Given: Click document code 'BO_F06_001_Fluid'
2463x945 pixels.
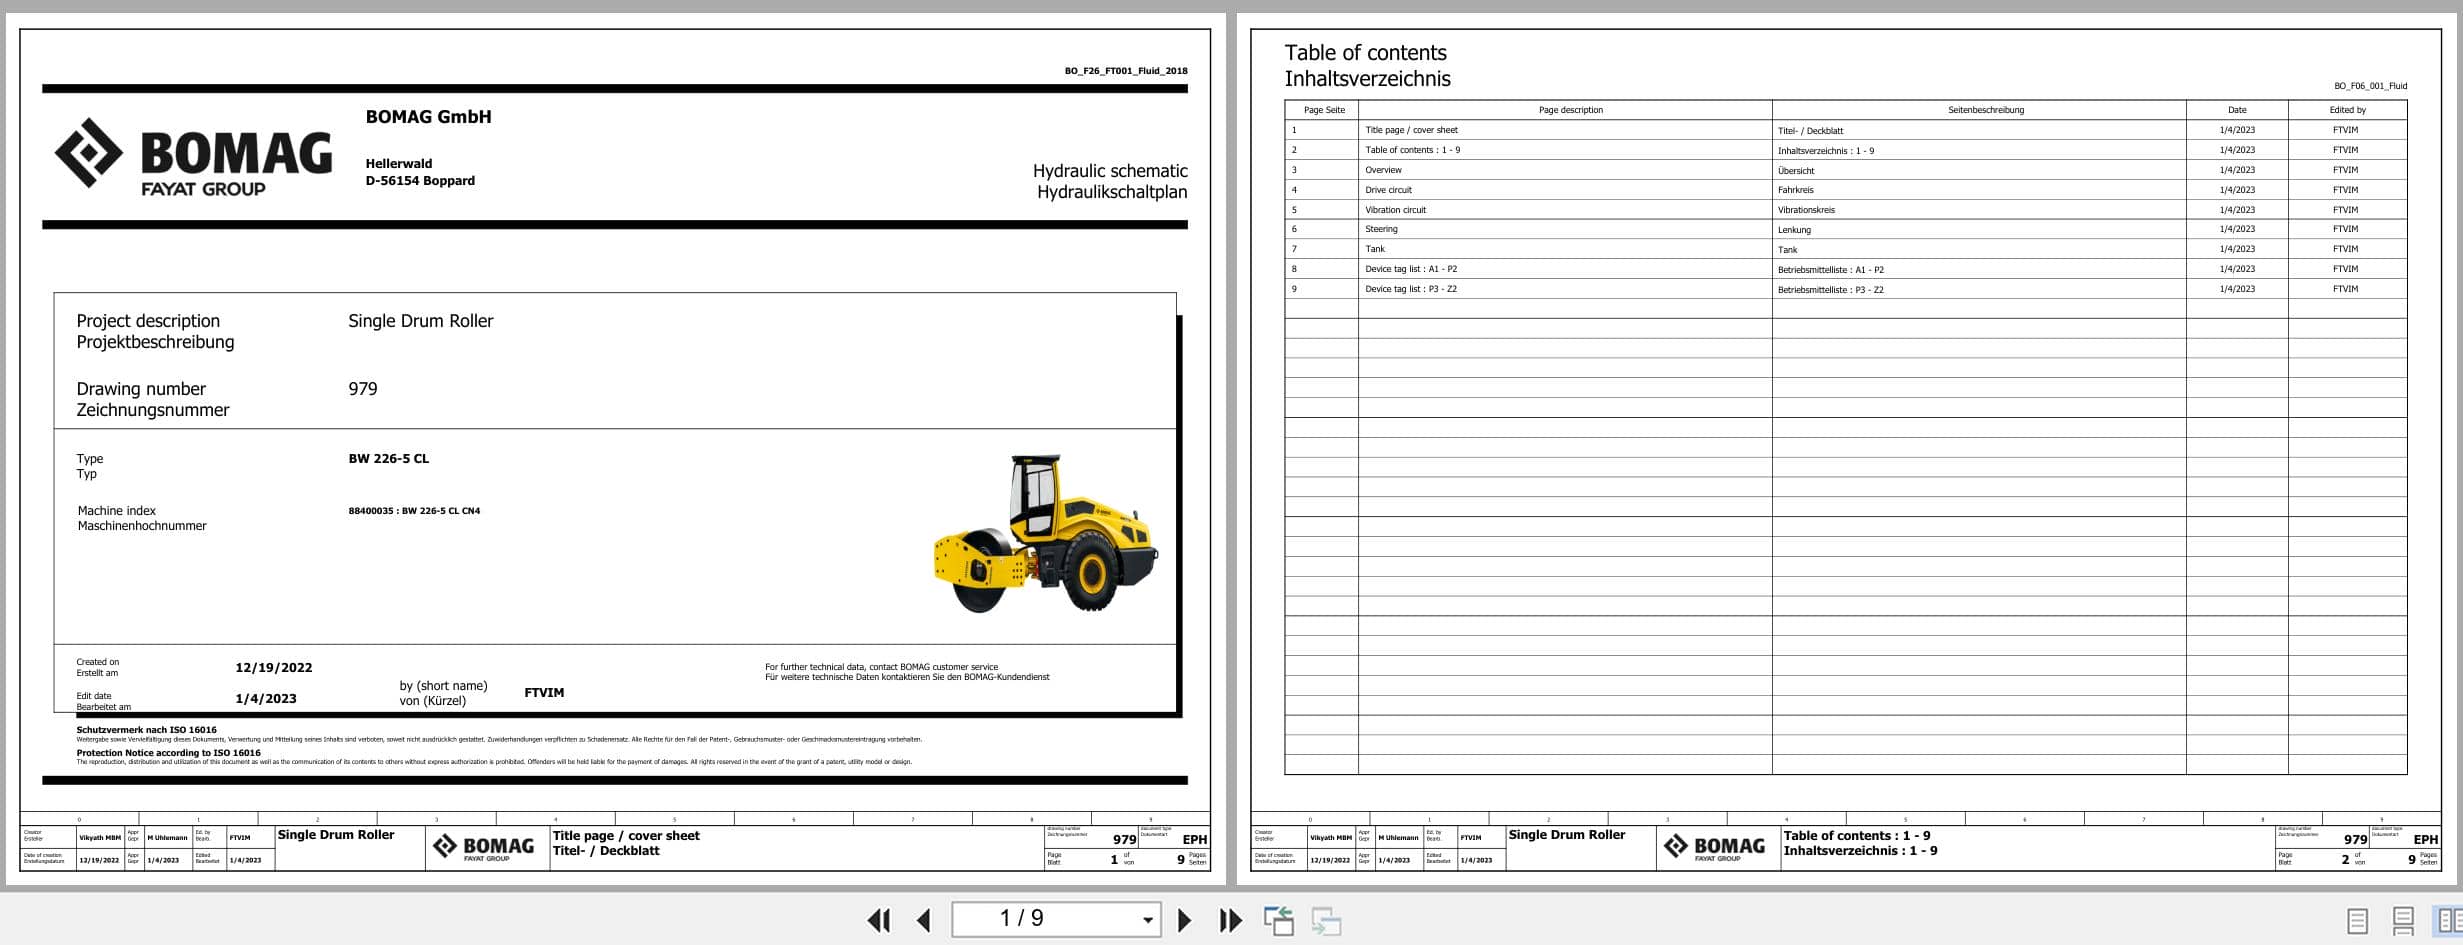Looking at the screenshot, I should (x=2370, y=86).
